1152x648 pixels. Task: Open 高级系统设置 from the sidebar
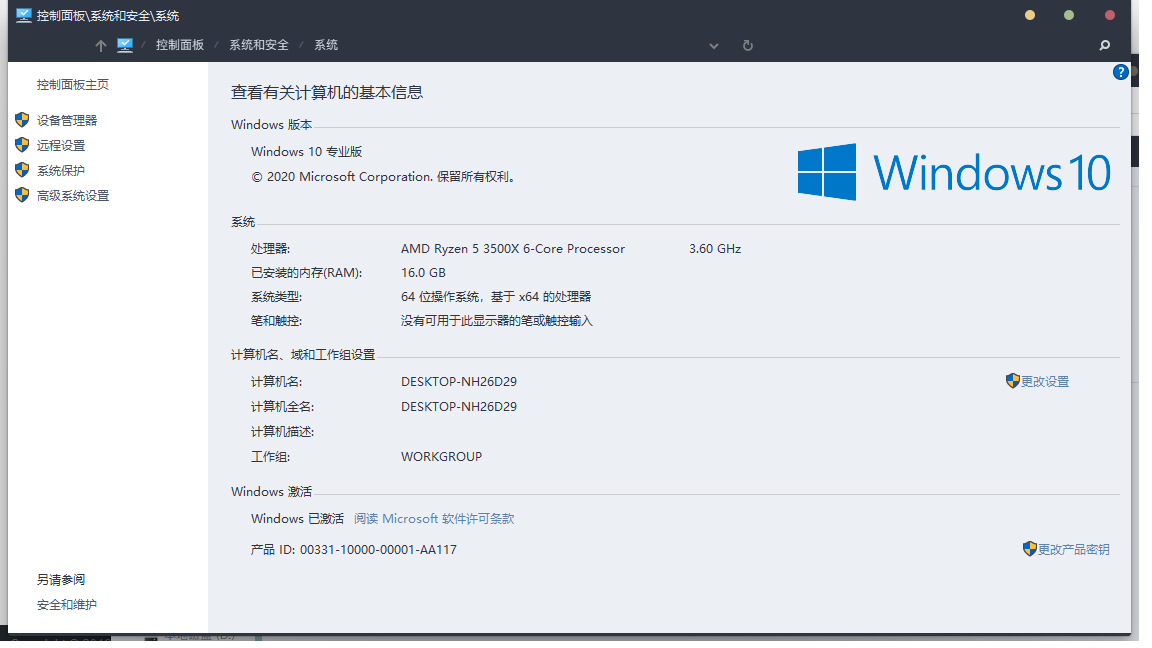click(73, 195)
